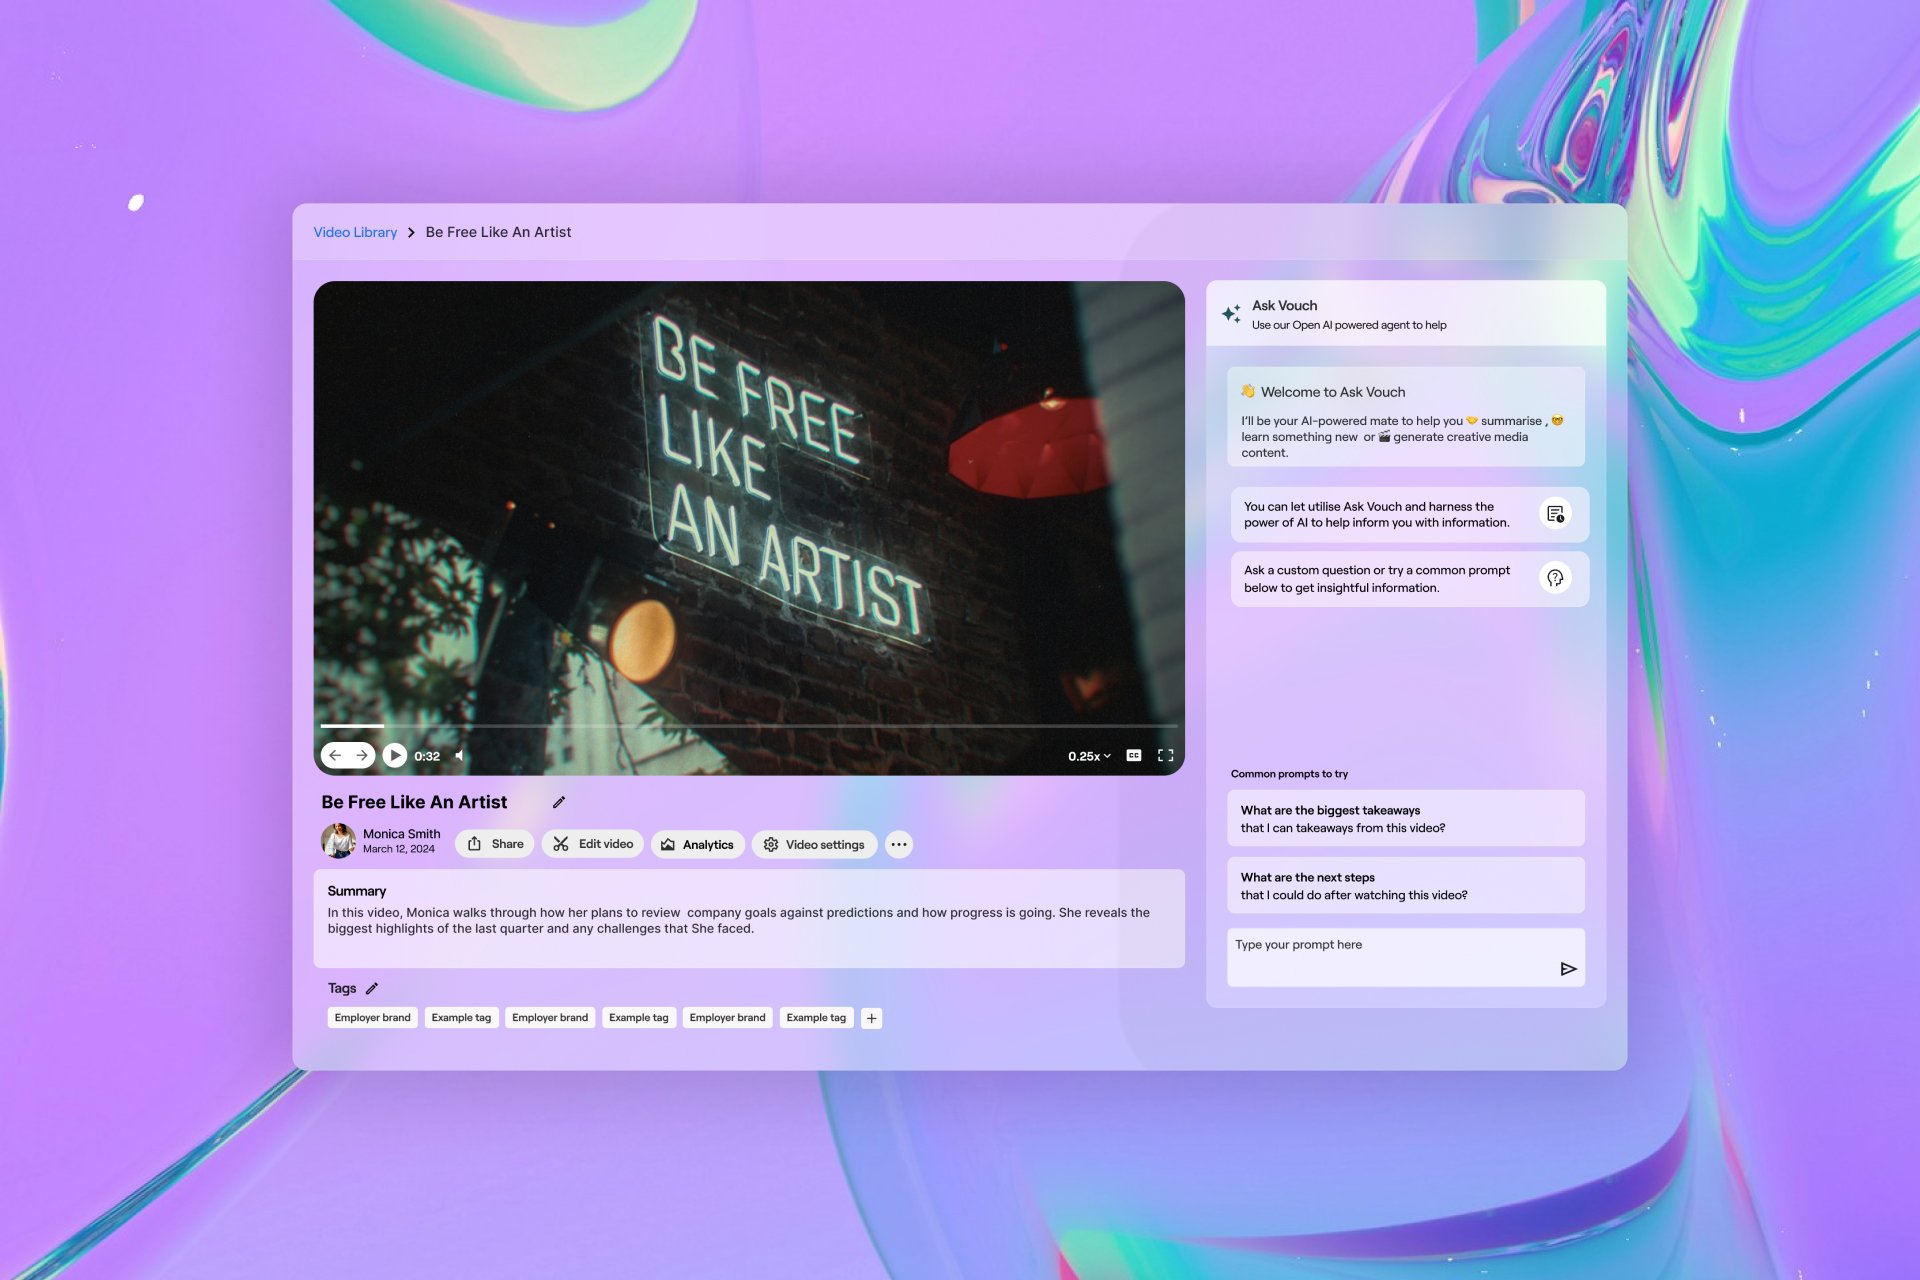This screenshot has height=1280, width=1920.
Task: Go to Video Library breadcrumb link
Action: click(355, 232)
